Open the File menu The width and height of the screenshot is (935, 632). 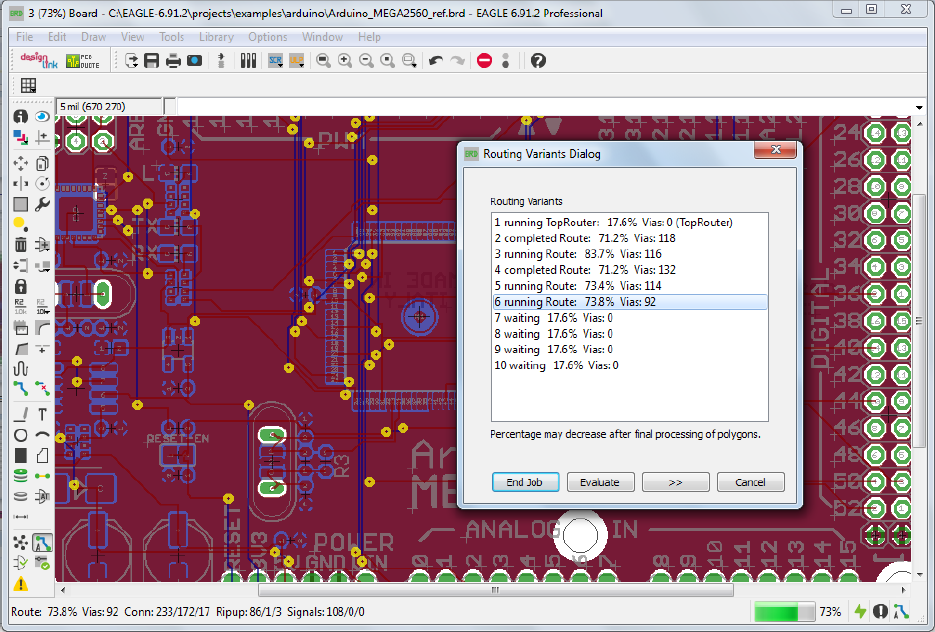click(24, 37)
